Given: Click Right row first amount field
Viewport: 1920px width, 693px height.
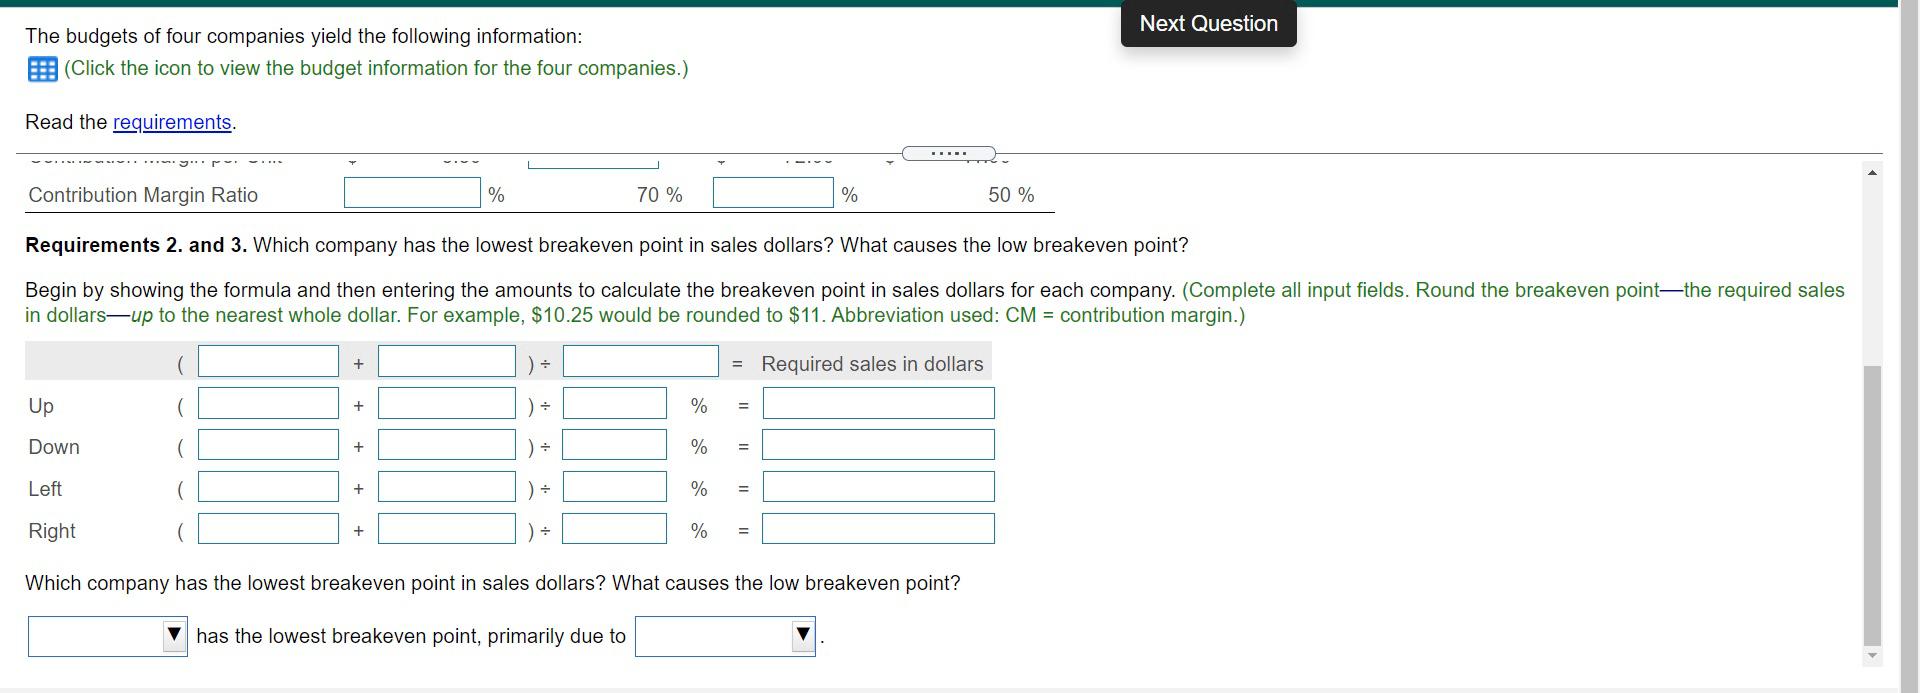Looking at the screenshot, I should [268, 529].
